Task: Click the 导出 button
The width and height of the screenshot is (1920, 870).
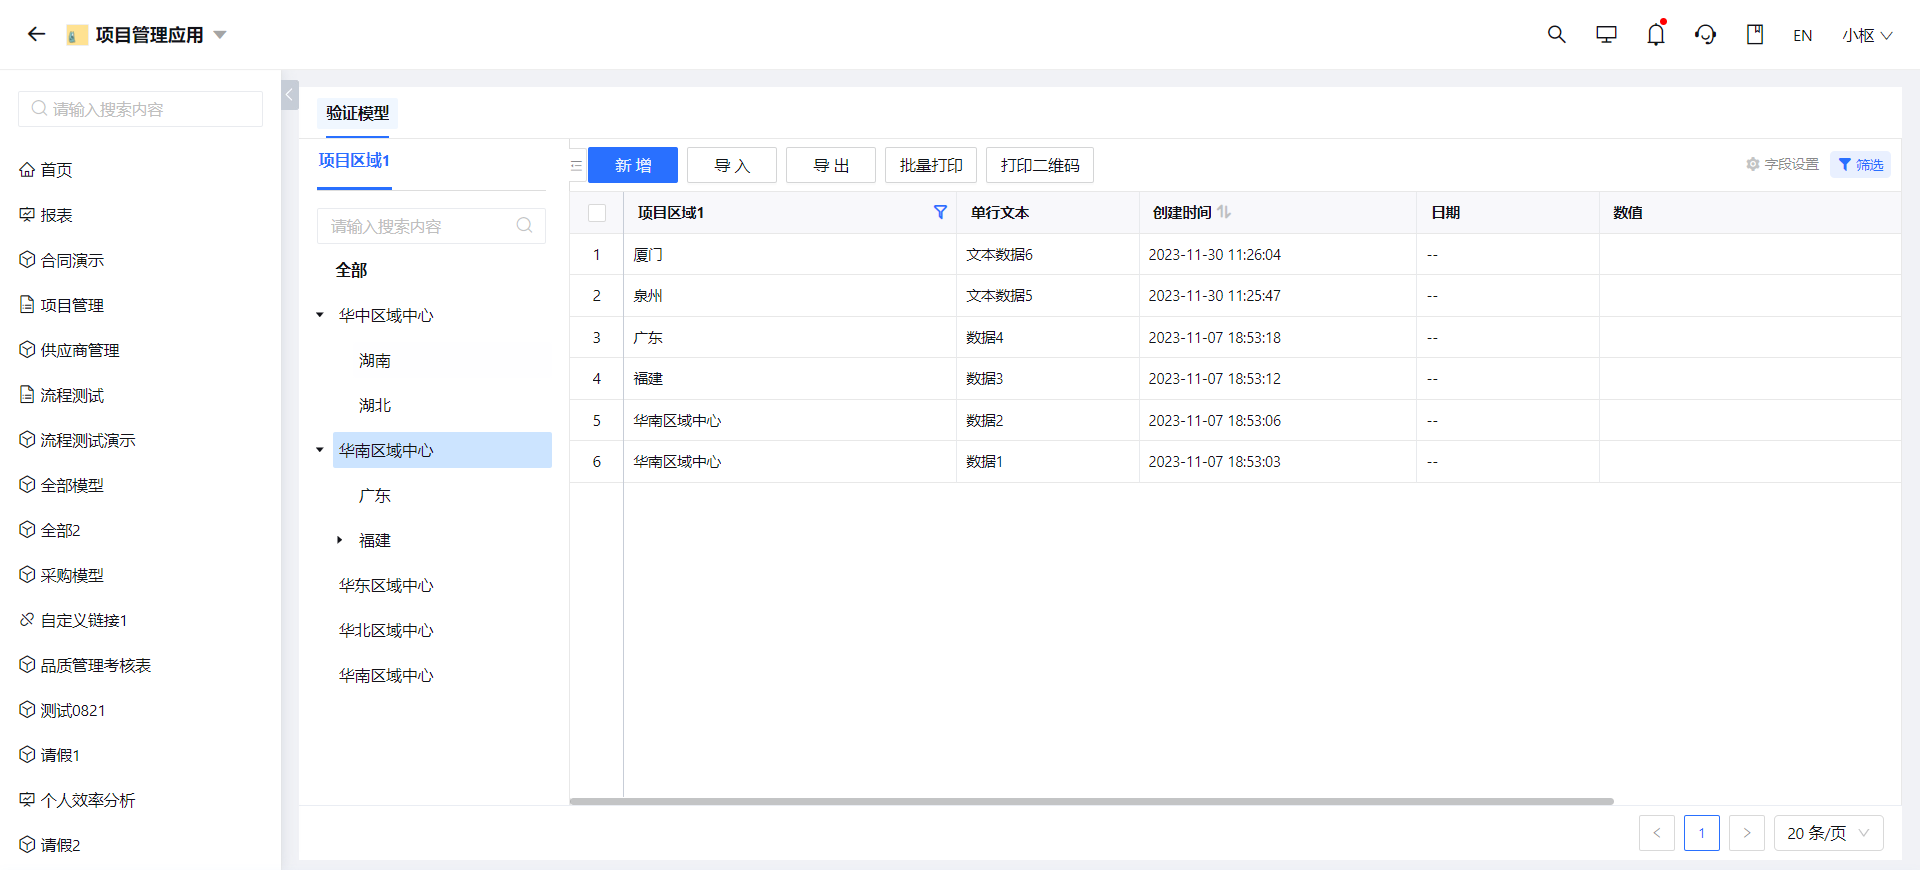Action: [x=831, y=165]
